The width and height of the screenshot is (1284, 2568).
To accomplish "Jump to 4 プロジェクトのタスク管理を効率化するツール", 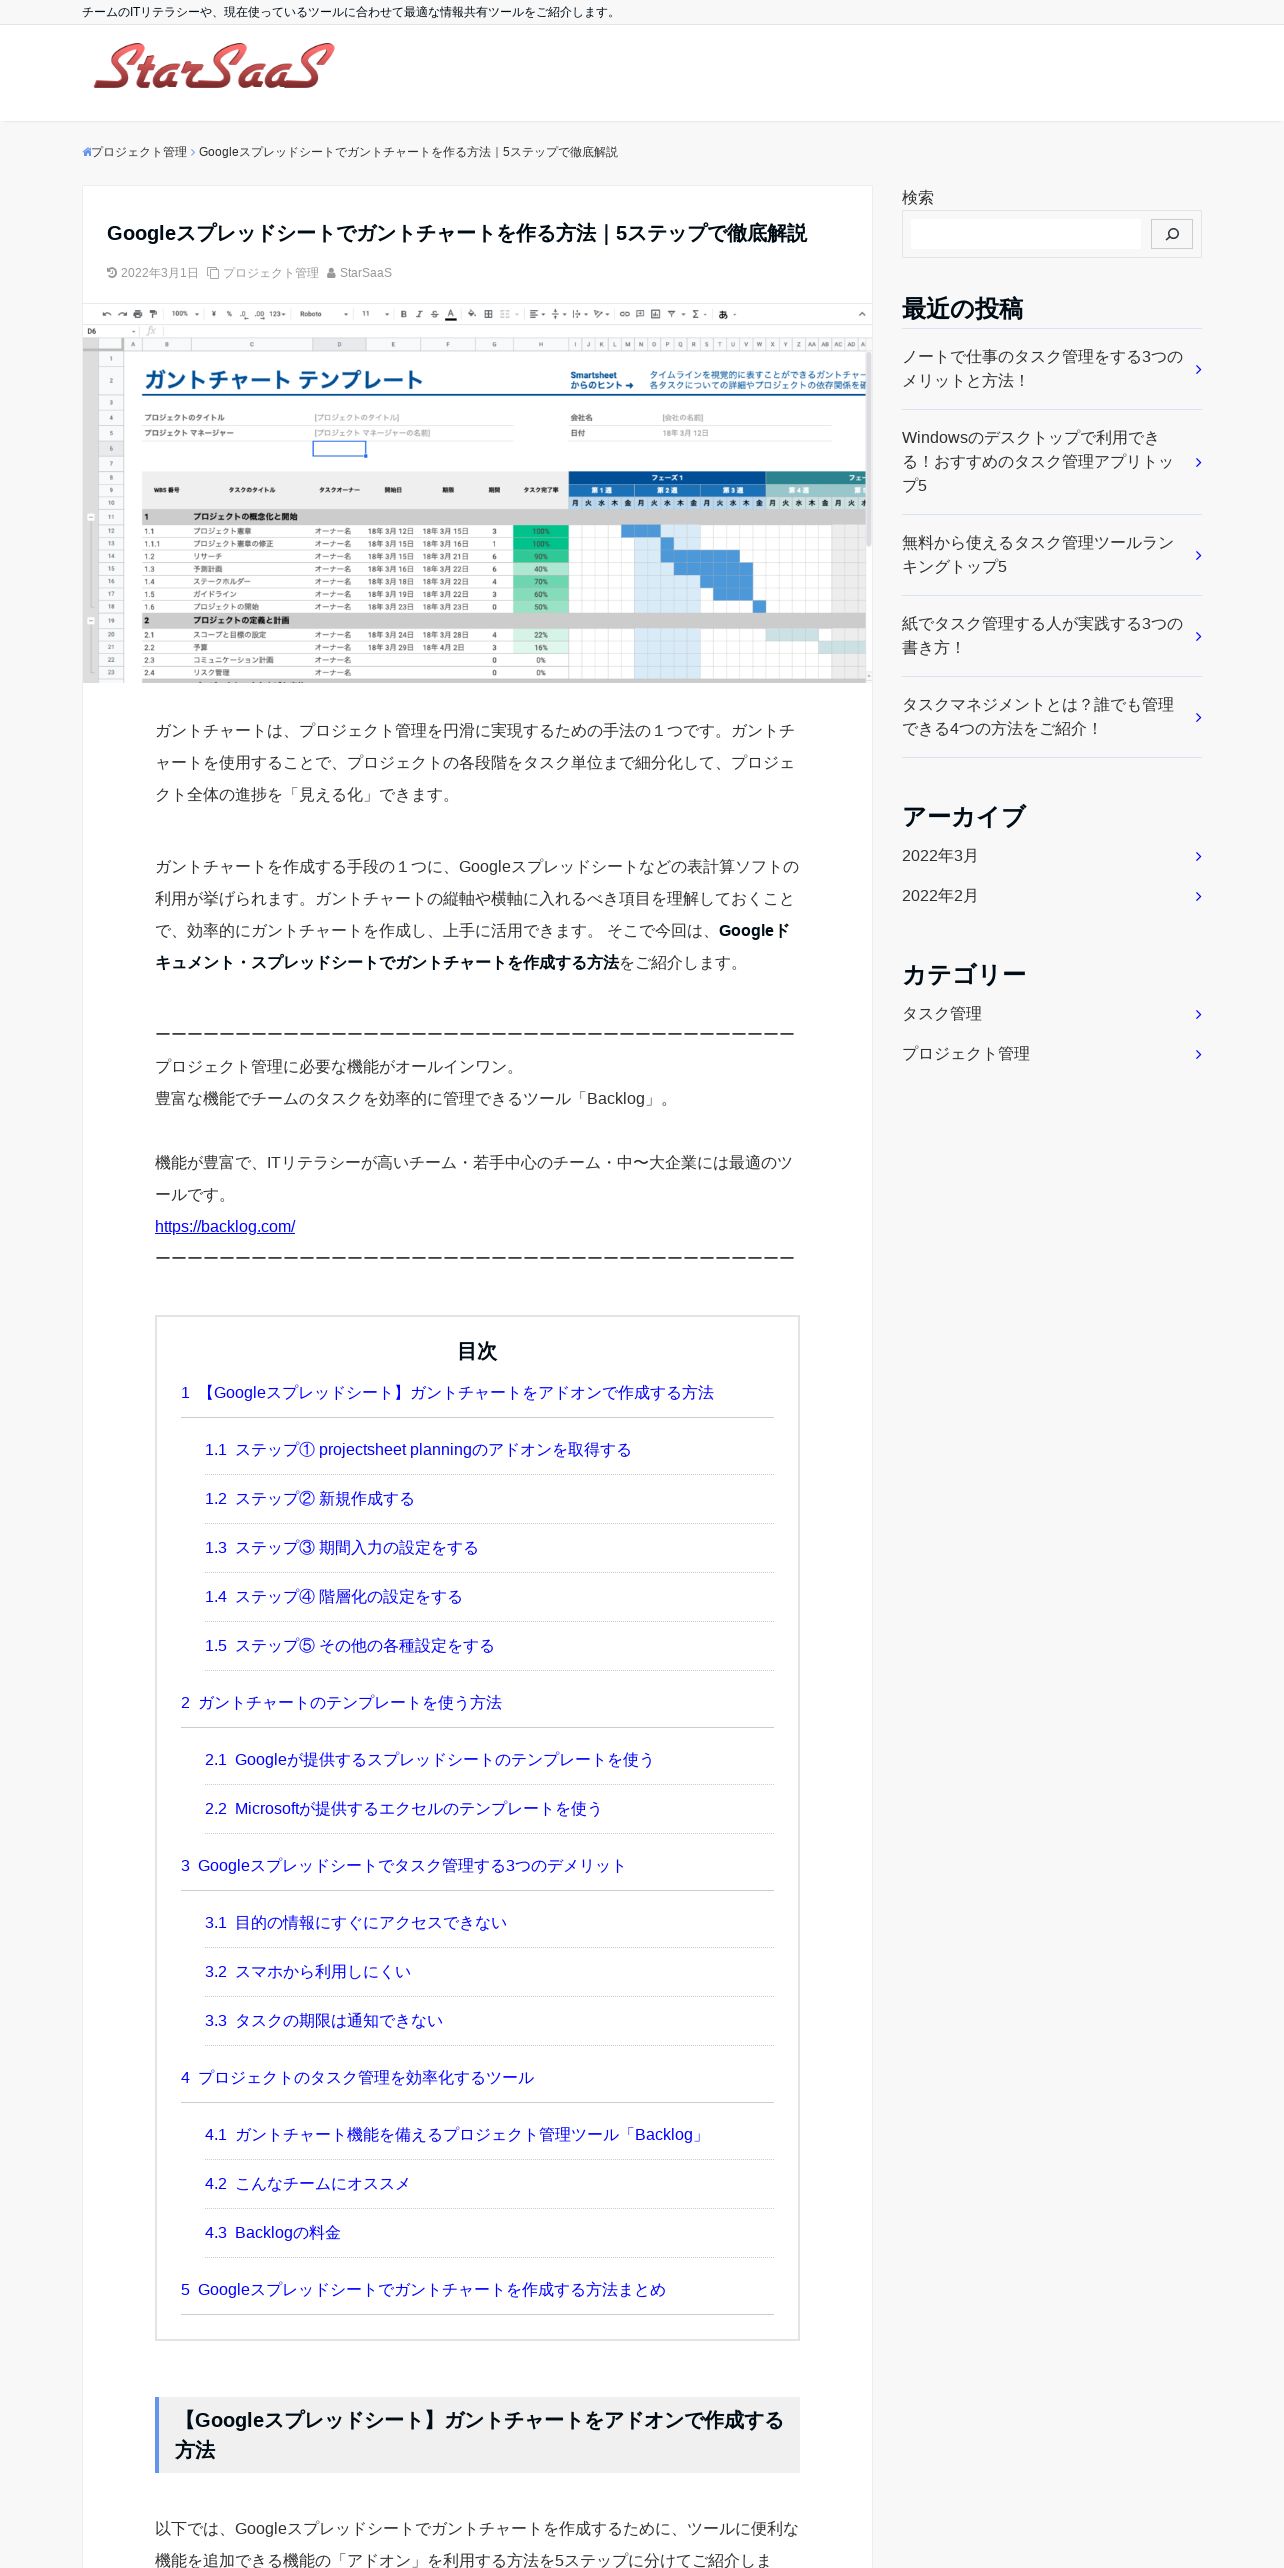I will [x=357, y=2078].
